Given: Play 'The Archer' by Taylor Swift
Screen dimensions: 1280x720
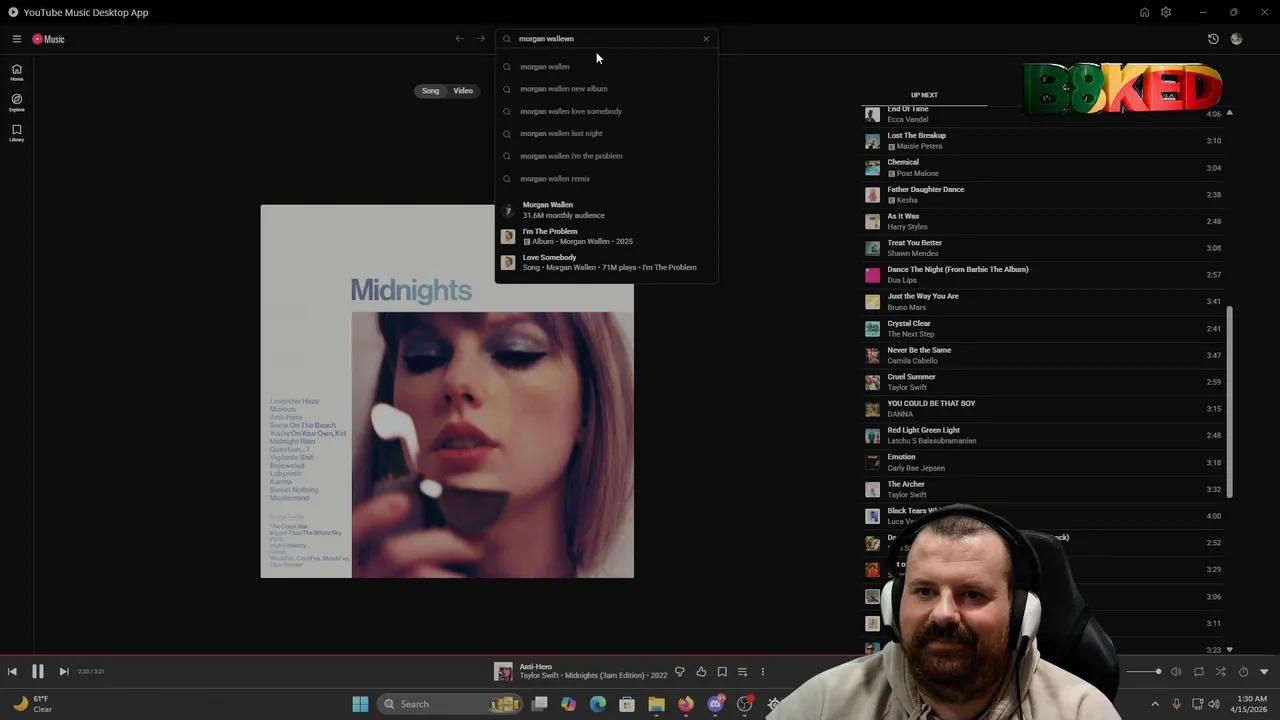Looking at the screenshot, I should pyautogui.click(x=1042, y=490).
